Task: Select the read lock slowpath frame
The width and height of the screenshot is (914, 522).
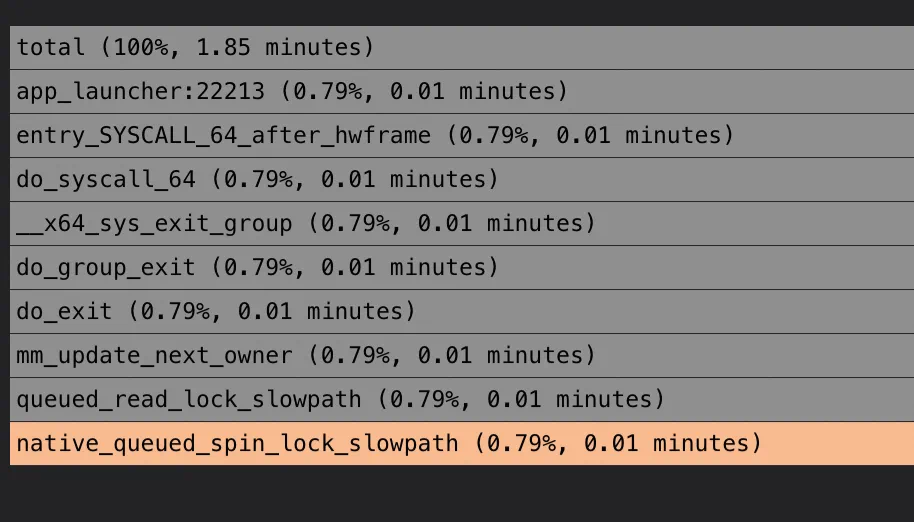Action: coord(462,399)
